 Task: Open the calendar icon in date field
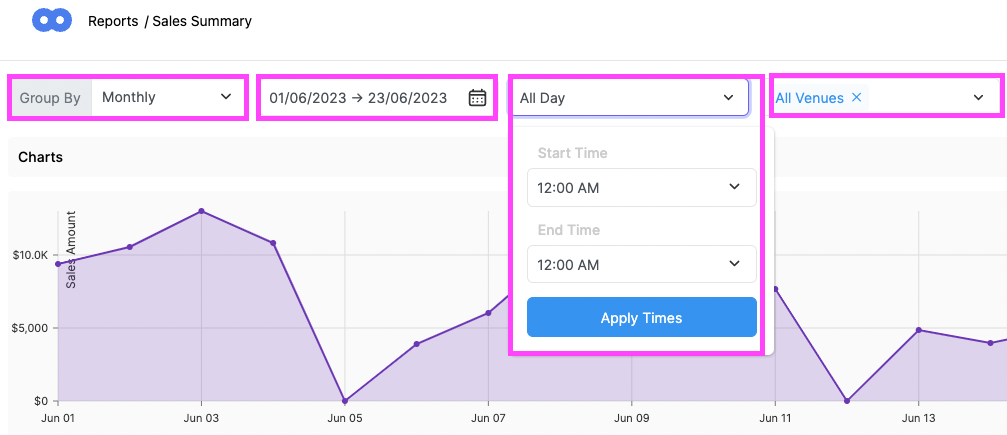tap(477, 98)
